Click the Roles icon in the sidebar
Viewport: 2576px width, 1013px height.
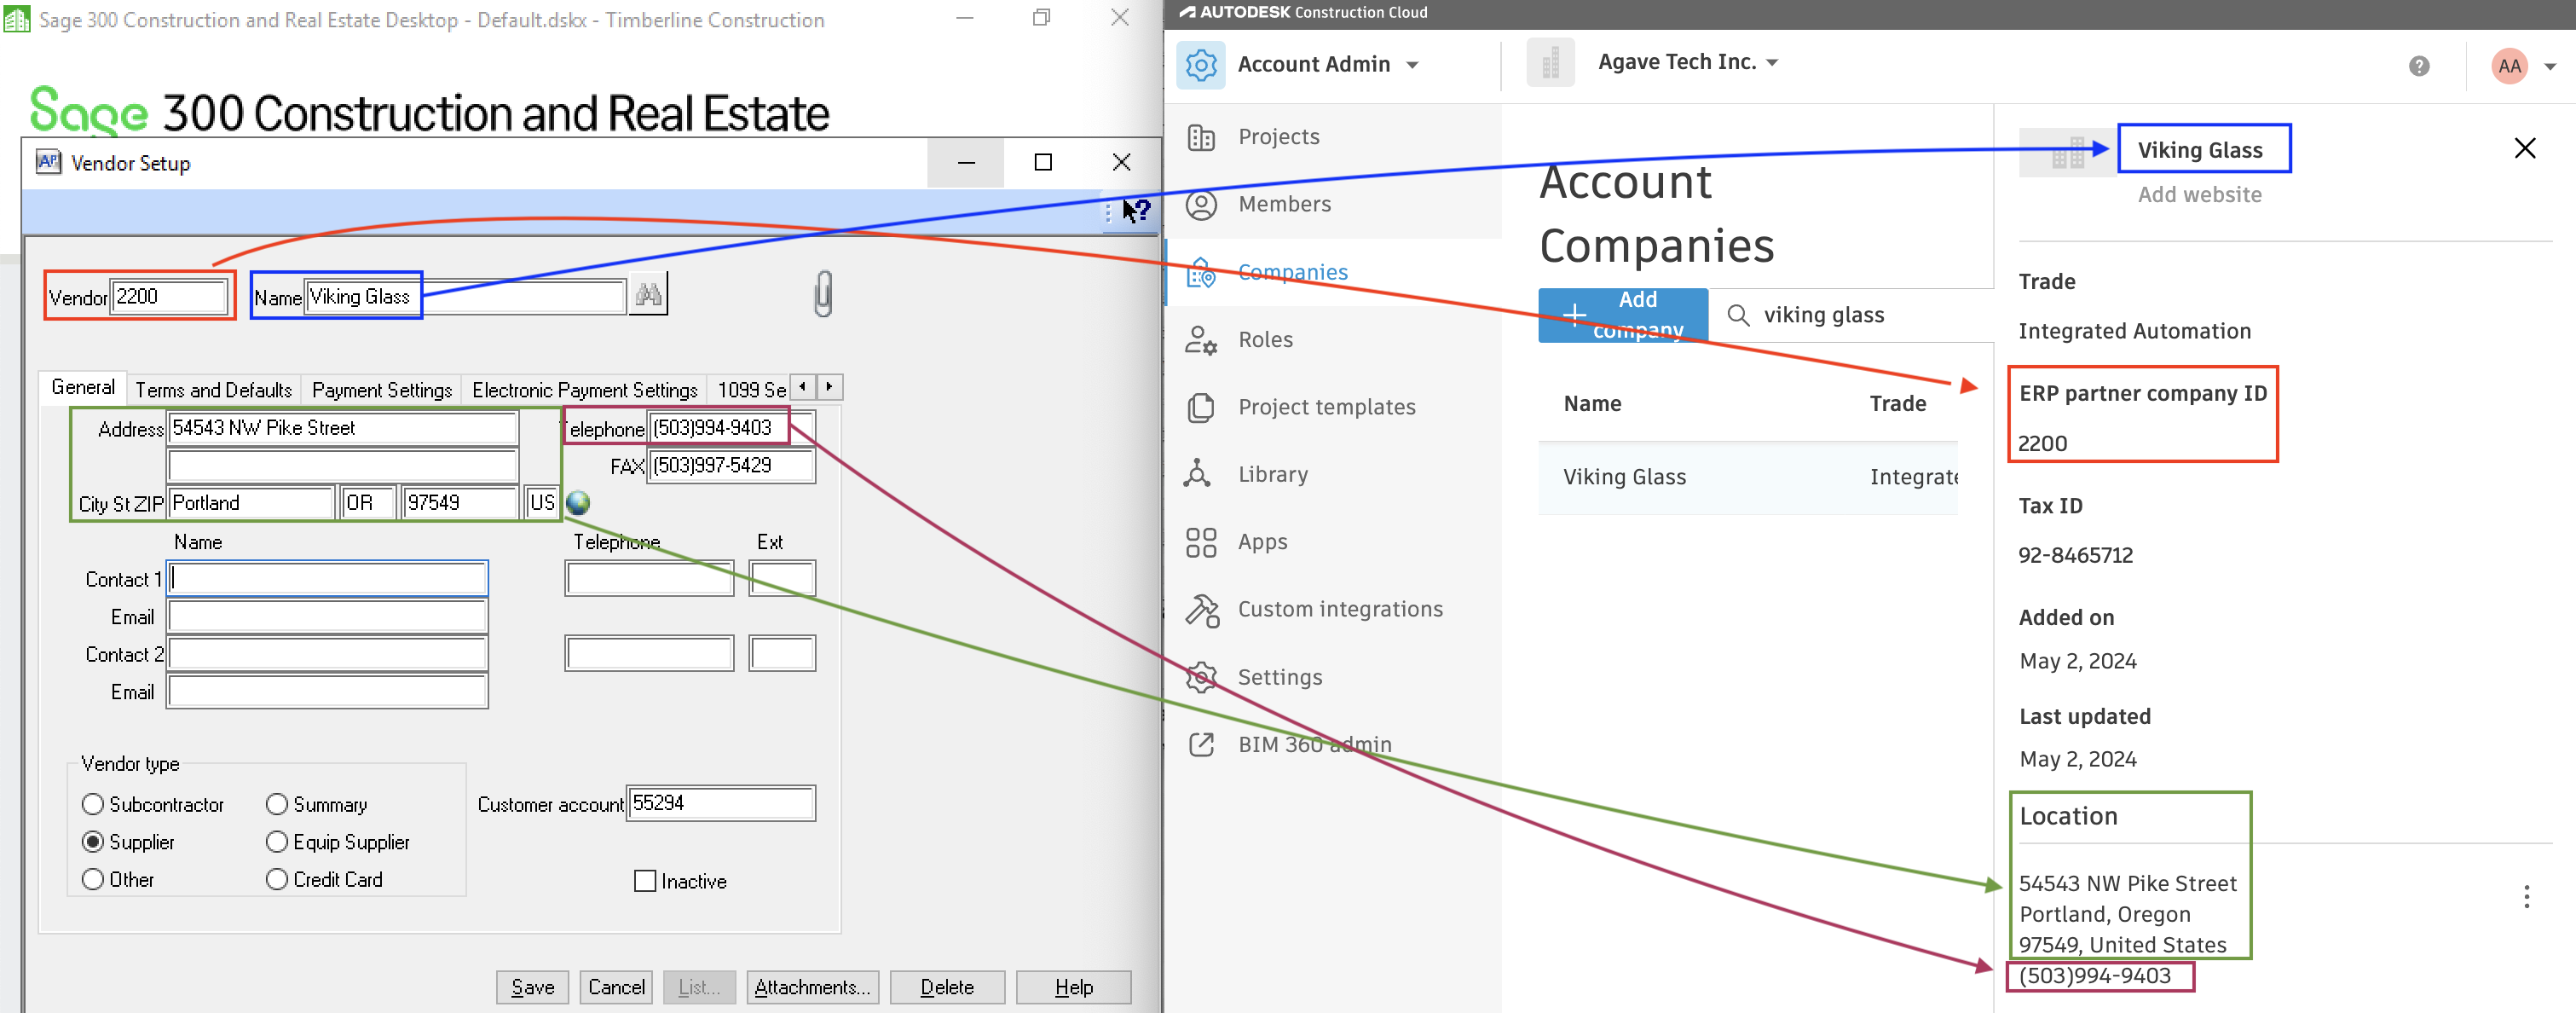pyautogui.click(x=1200, y=340)
